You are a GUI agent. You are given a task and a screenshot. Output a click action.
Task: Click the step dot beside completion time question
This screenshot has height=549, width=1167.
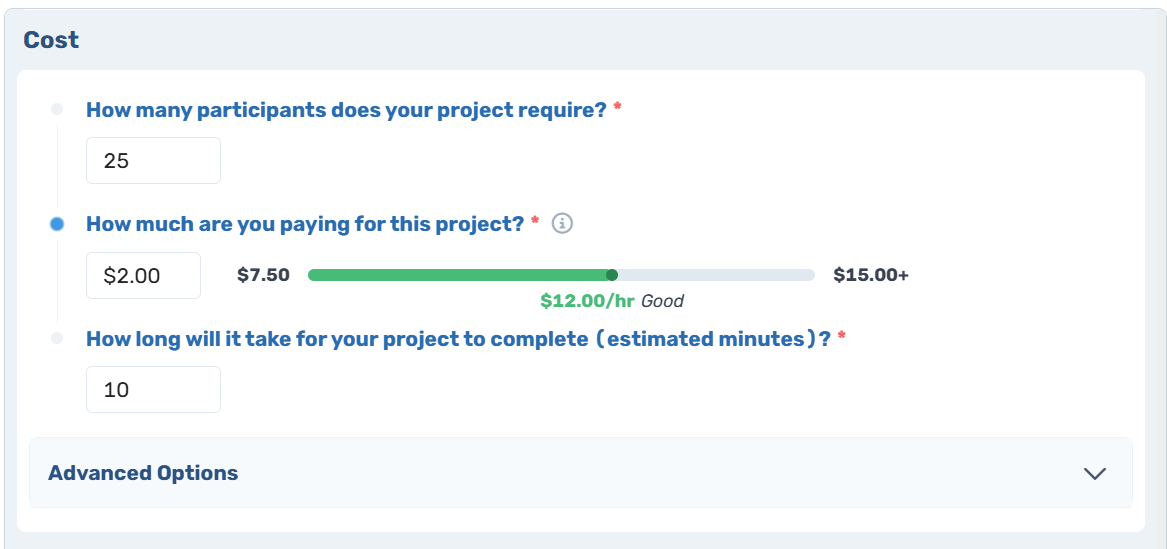pyautogui.click(x=57, y=338)
